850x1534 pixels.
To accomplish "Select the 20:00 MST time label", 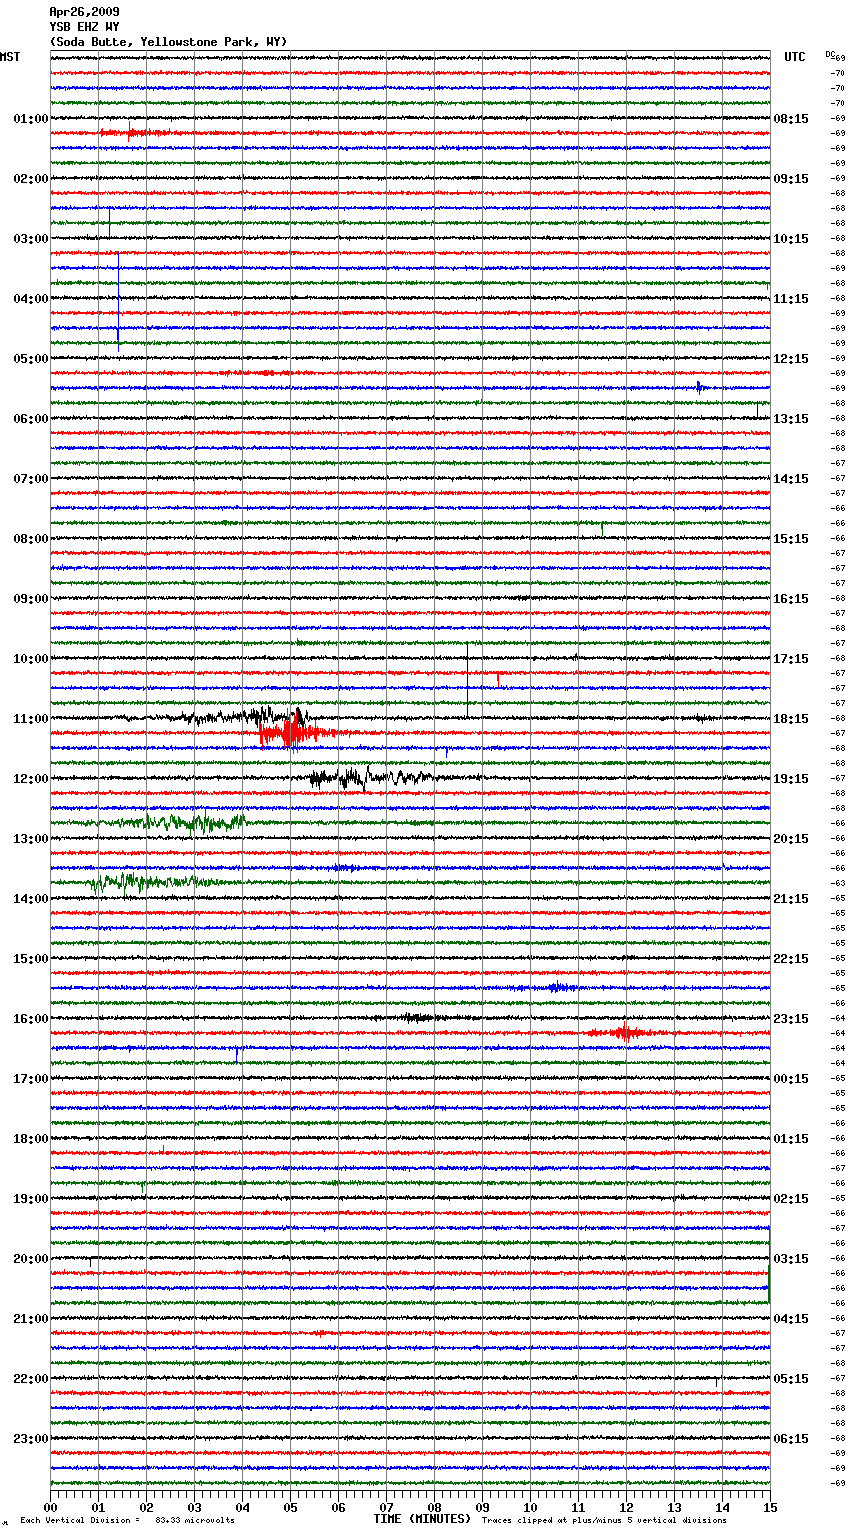I will [x=31, y=1259].
